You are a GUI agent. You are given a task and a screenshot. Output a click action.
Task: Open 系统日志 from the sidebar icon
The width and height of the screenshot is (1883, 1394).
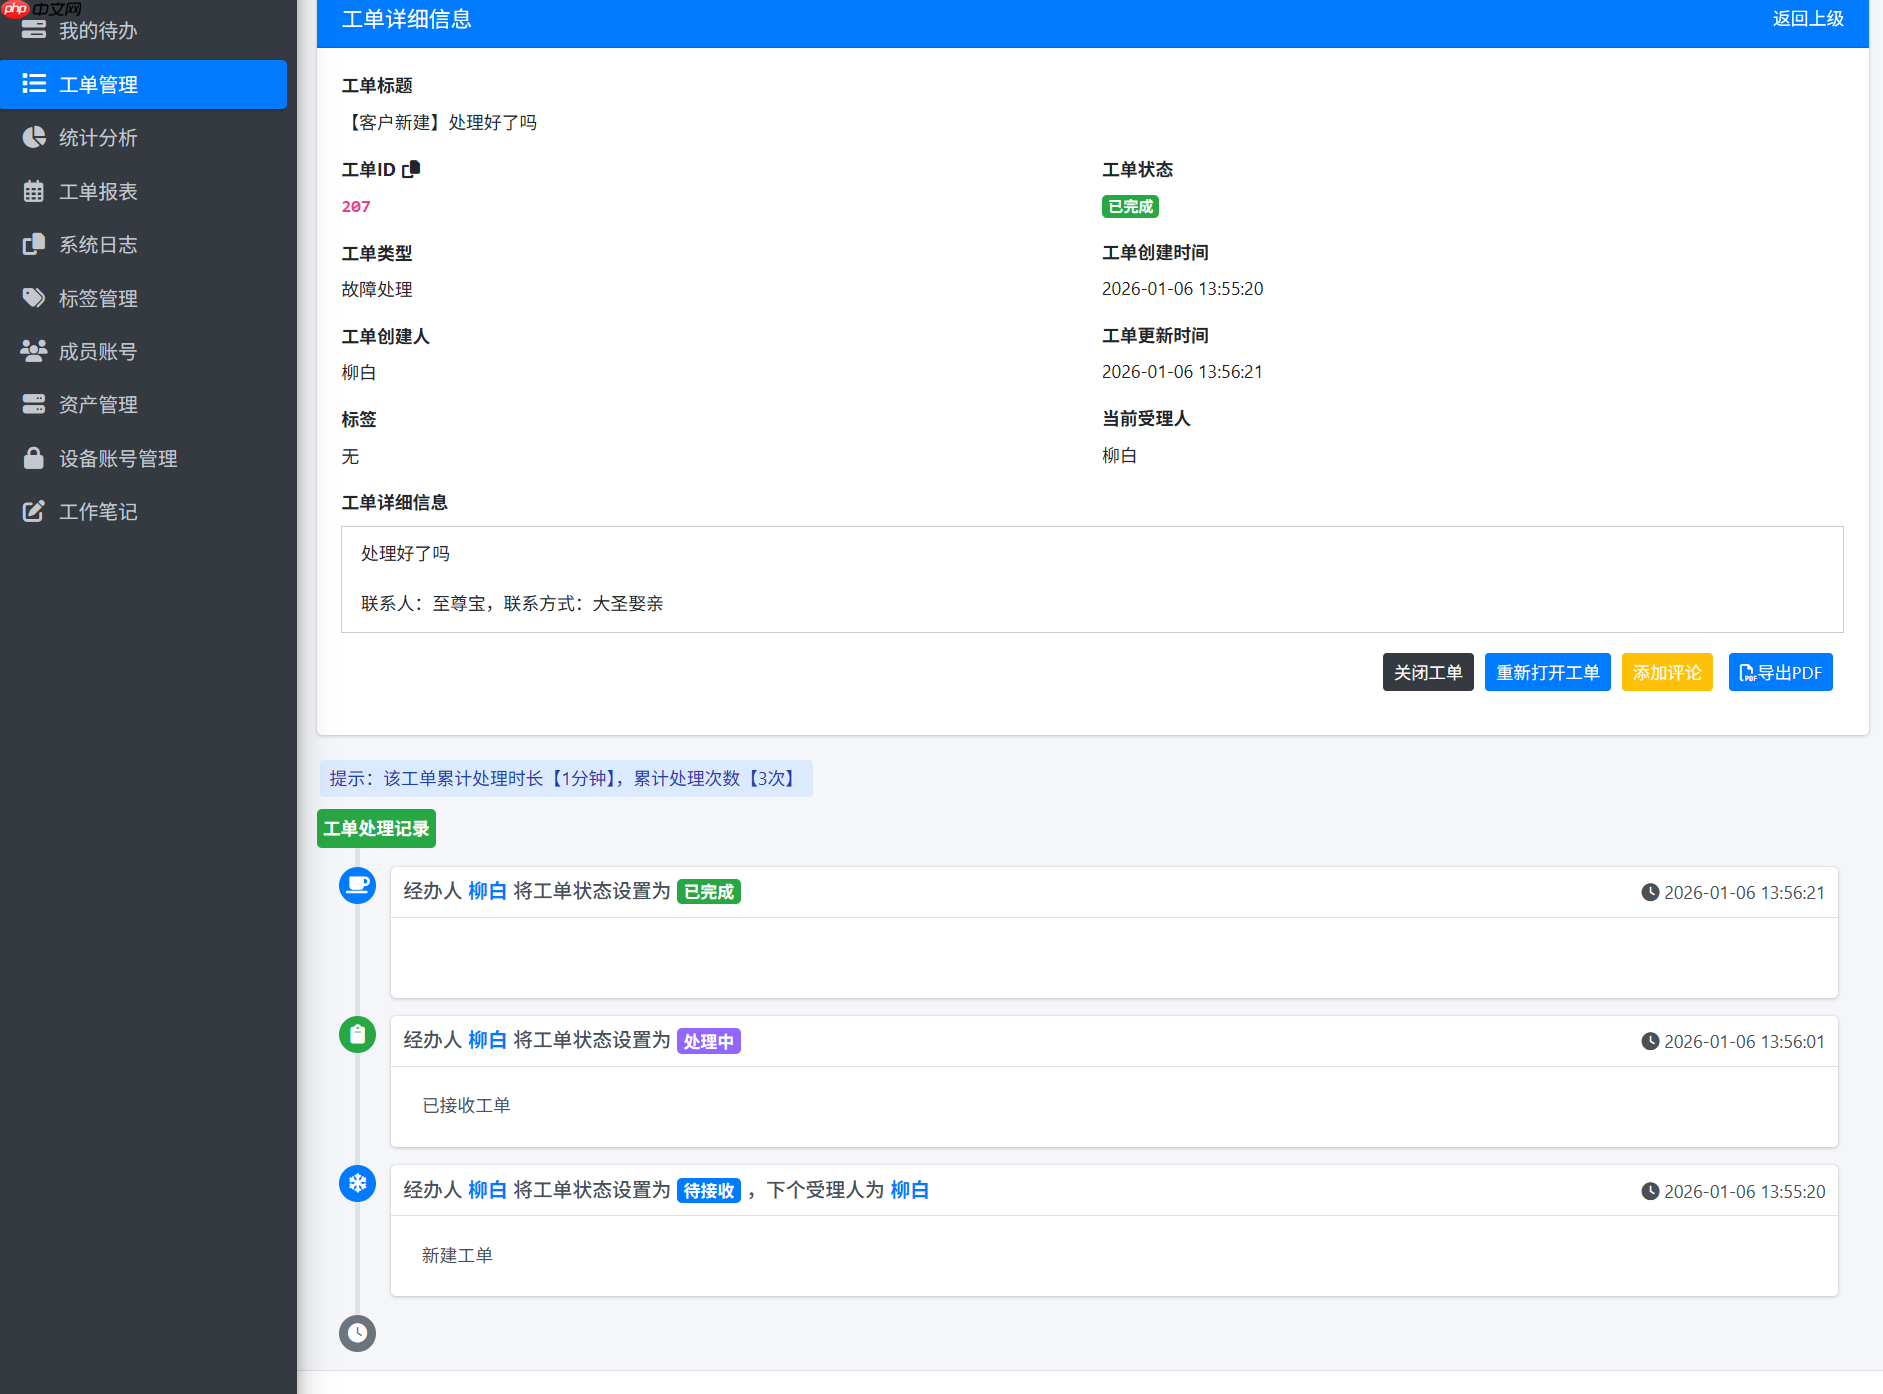[x=33, y=244]
